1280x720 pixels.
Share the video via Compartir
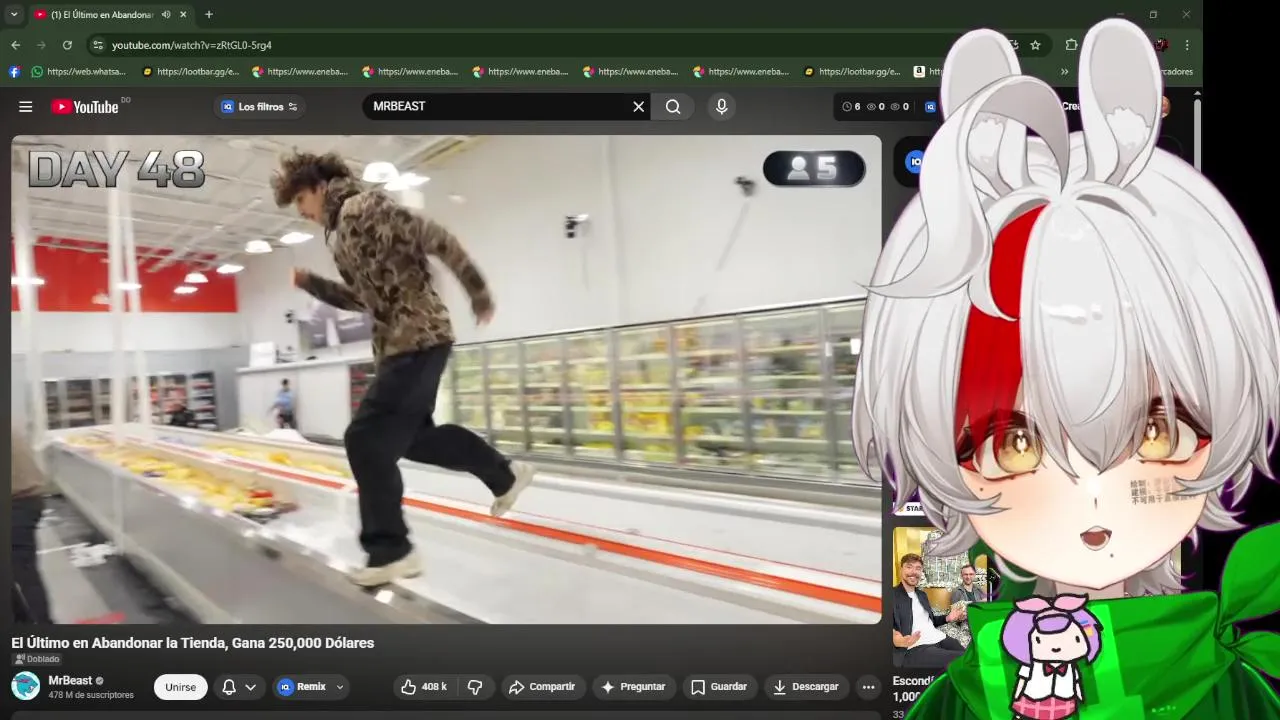pos(541,687)
